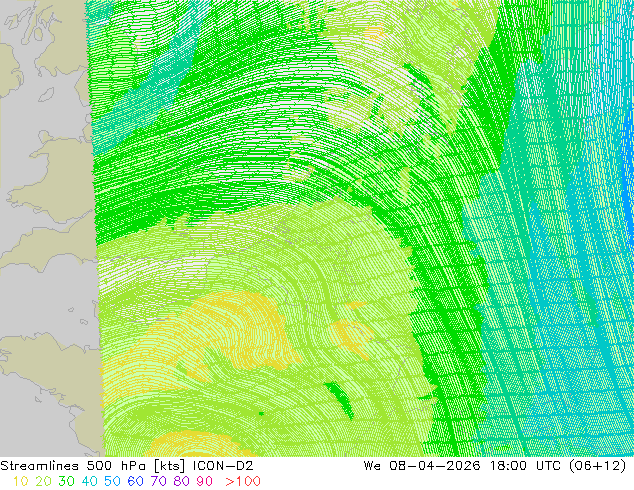Click the date 'We 08-04-2026 18:00 UTC (06+12)'
Screen dimensions: 634x490
pyautogui.click(x=495, y=466)
